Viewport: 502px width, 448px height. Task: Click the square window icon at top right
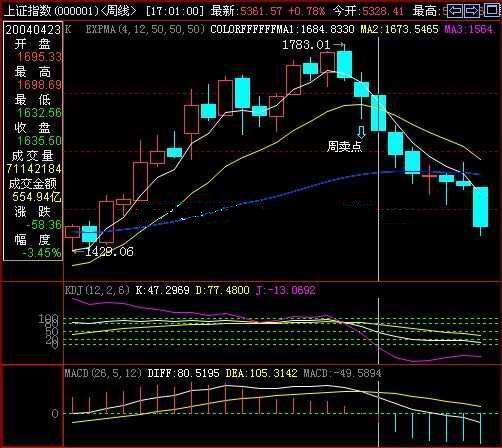[x=493, y=10]
